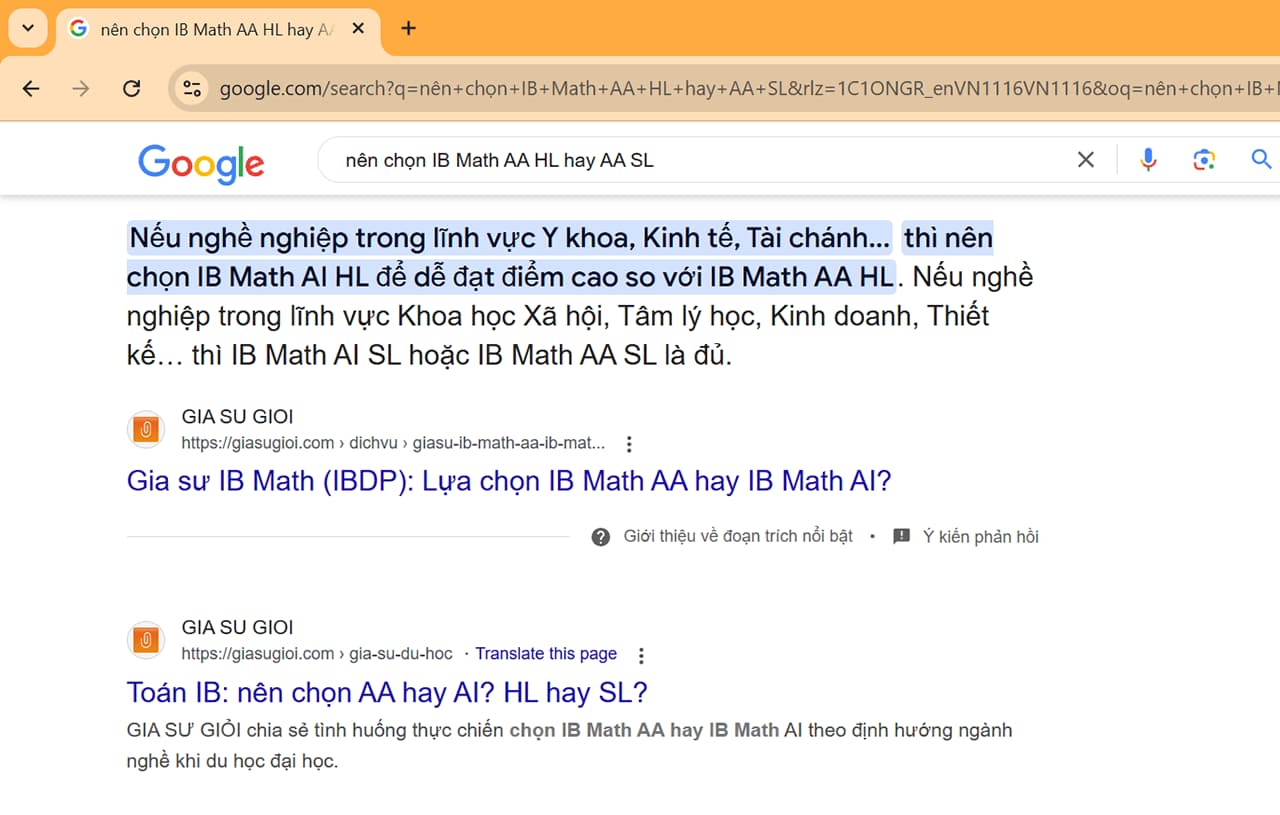The height and width of the screenshot is (815, 1280).
Task: Open more options for gia-su-du-hoc result
Action: (641, 656)
